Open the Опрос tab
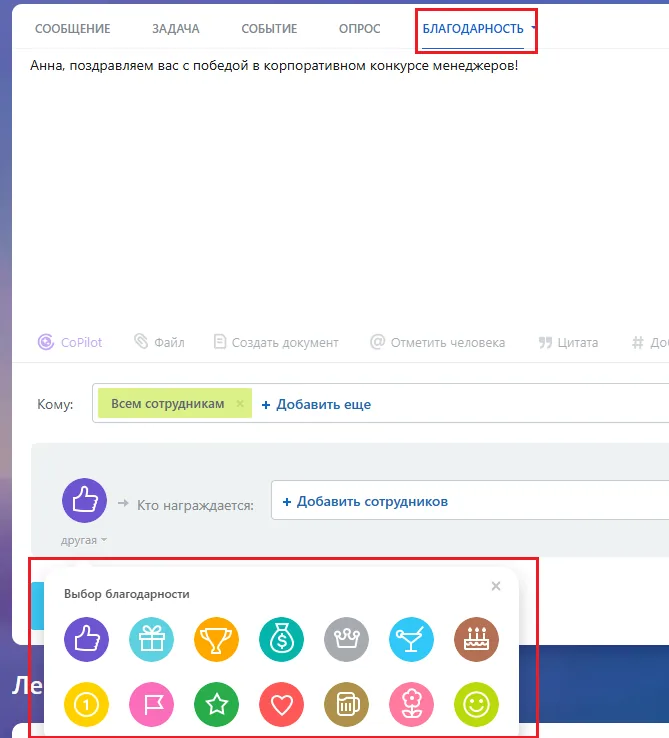This screenshot has height=738, width=669. click(x=360, y=29)
